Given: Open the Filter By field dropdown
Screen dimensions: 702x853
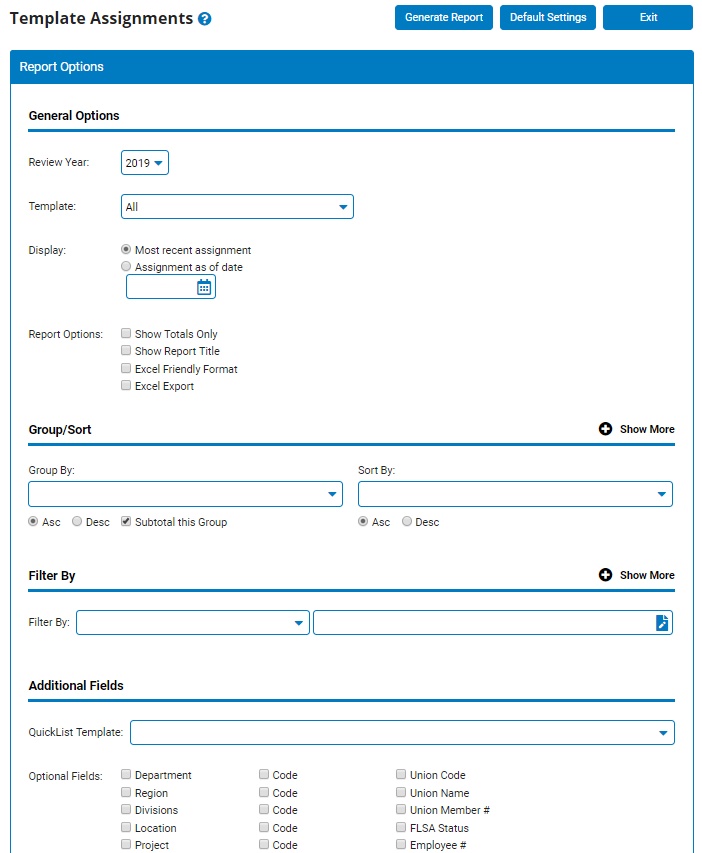Looking at the screenshot, I should click(x=193, y=622).
